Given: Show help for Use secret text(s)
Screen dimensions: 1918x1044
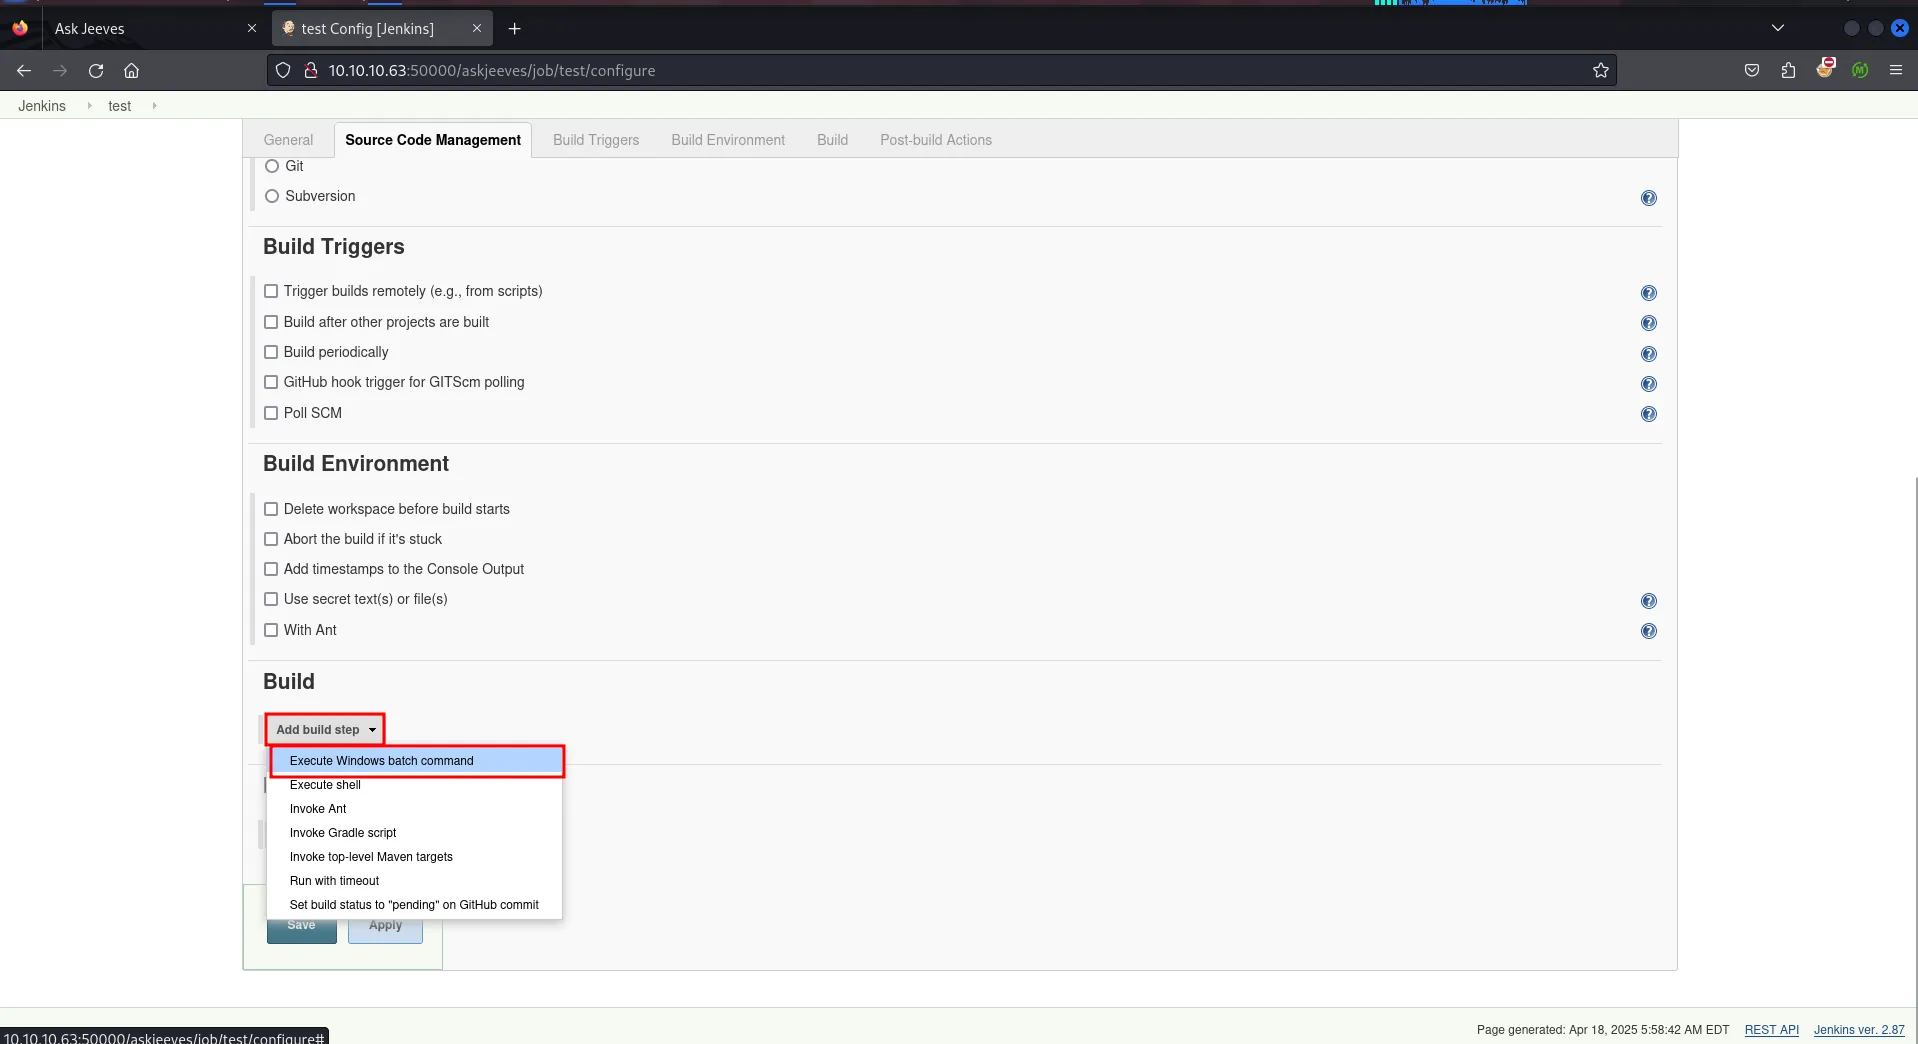Looking at the screenshot, I should tap(1648, 601).
